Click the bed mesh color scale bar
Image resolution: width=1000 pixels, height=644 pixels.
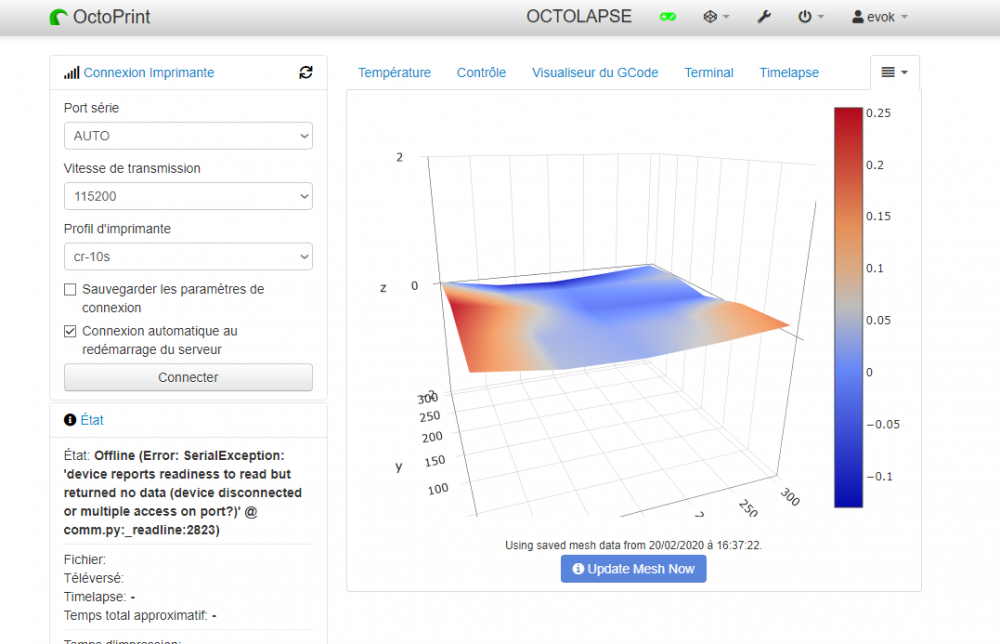point(848,307)
